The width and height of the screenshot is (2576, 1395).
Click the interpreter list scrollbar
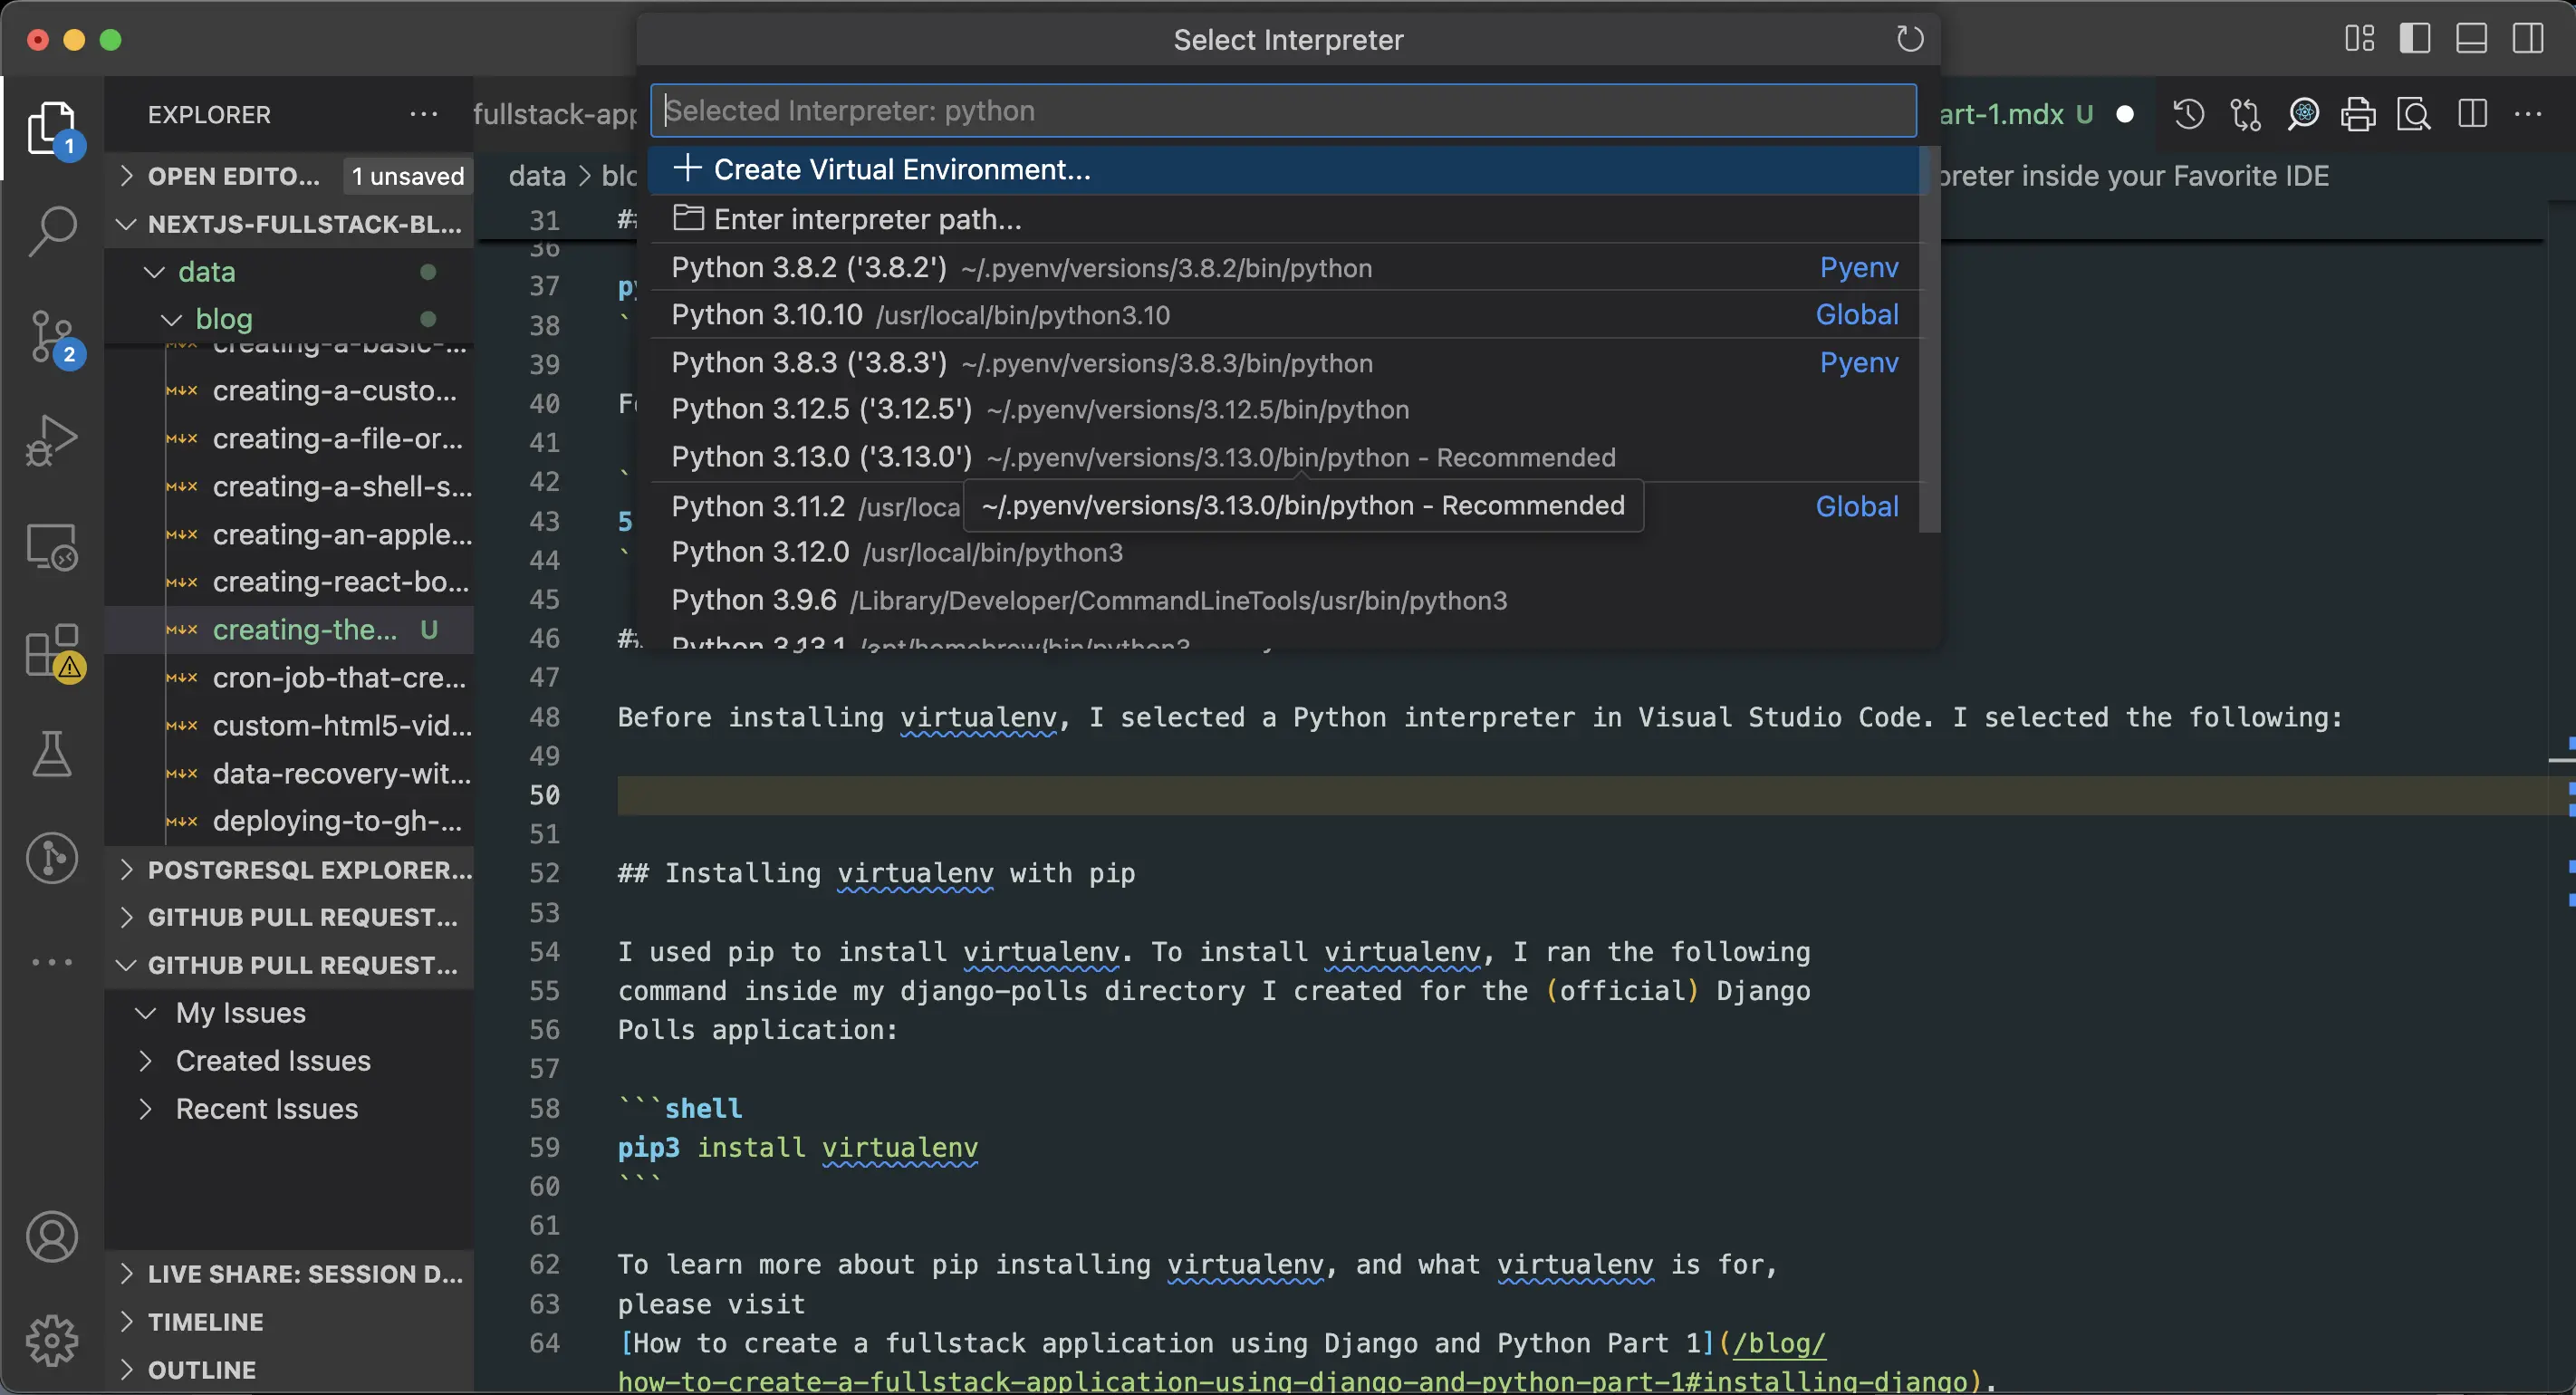[x=1930, y=340]
